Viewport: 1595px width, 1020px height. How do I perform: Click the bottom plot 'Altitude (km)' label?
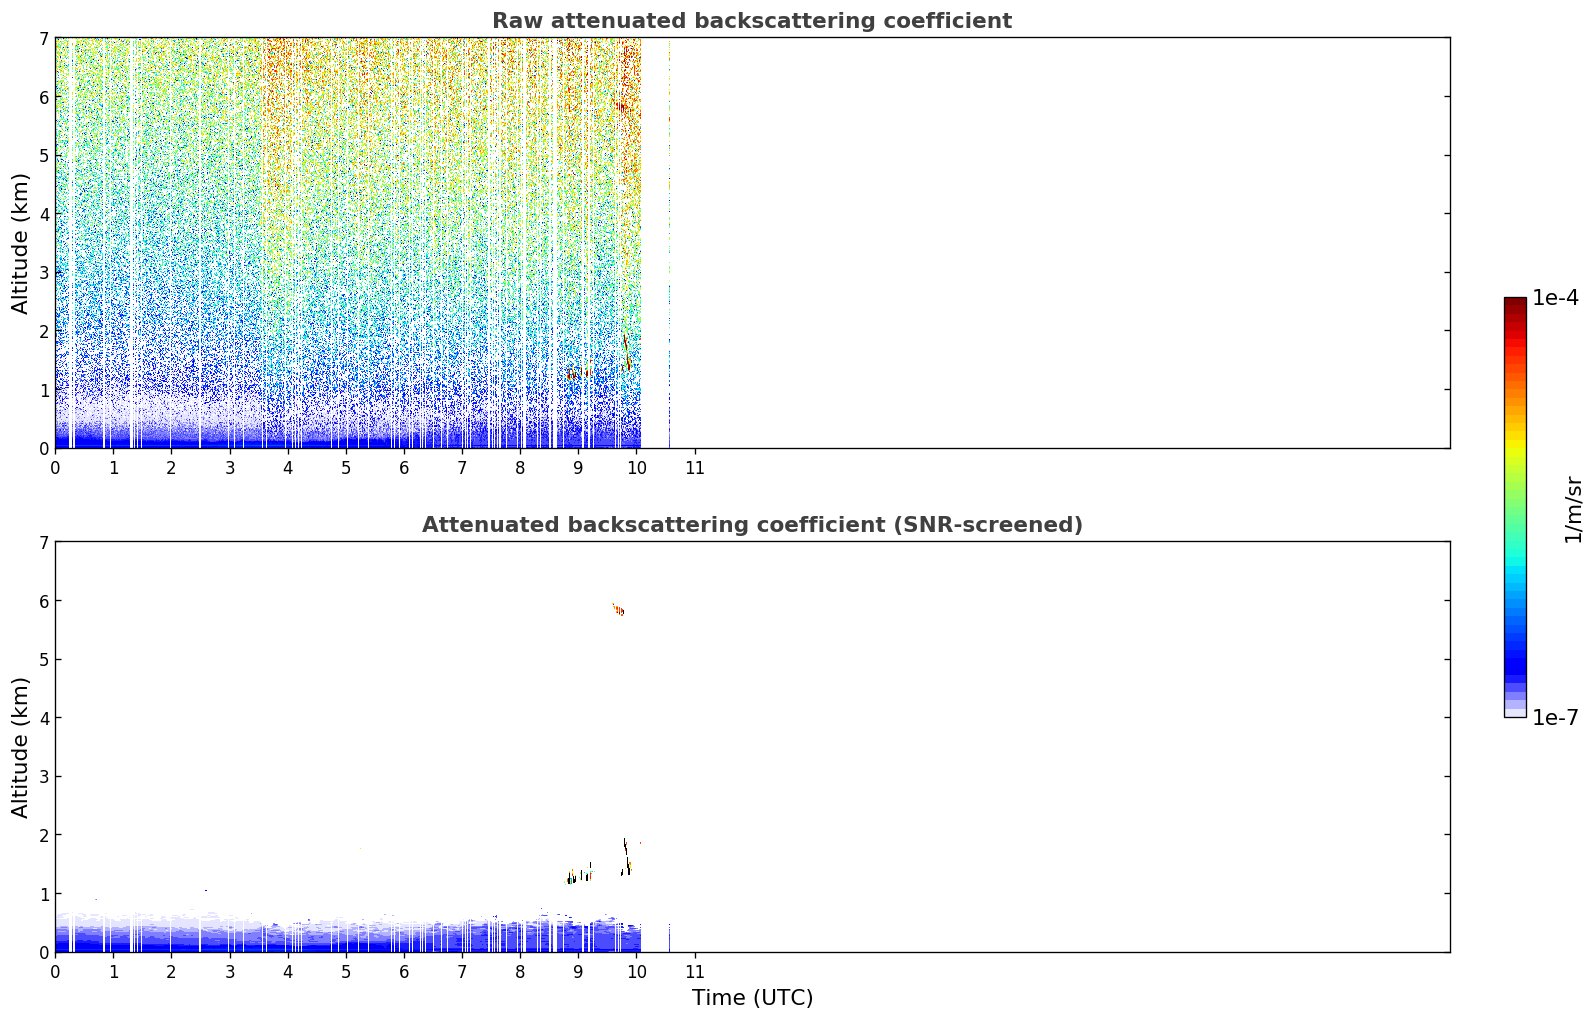coord(21,747)
